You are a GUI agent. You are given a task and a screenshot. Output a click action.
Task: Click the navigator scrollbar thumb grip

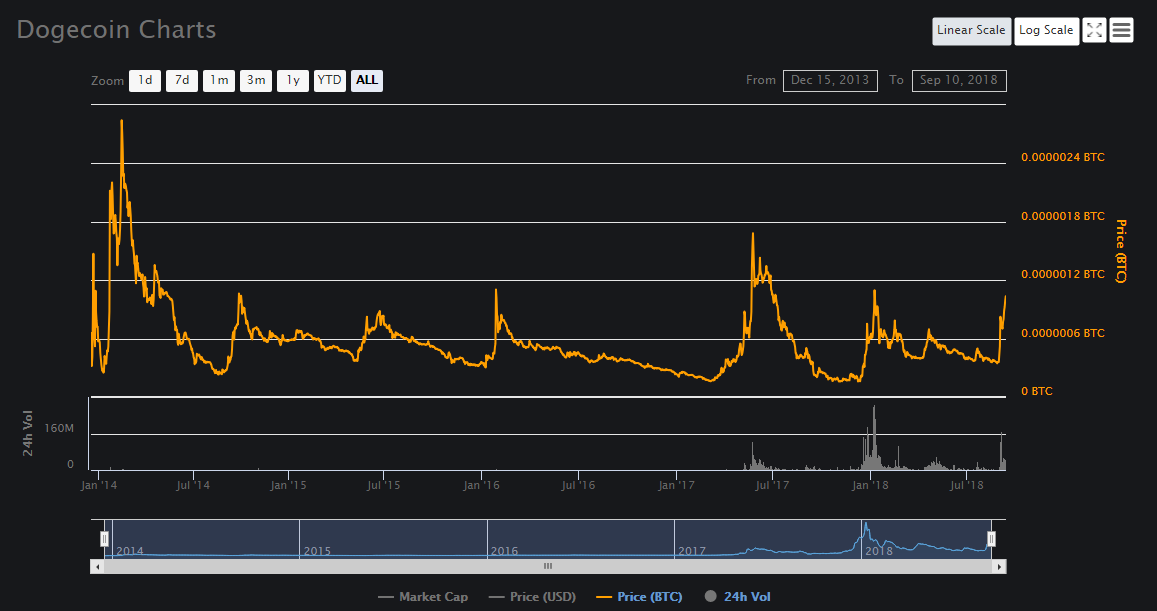point(548,567)
